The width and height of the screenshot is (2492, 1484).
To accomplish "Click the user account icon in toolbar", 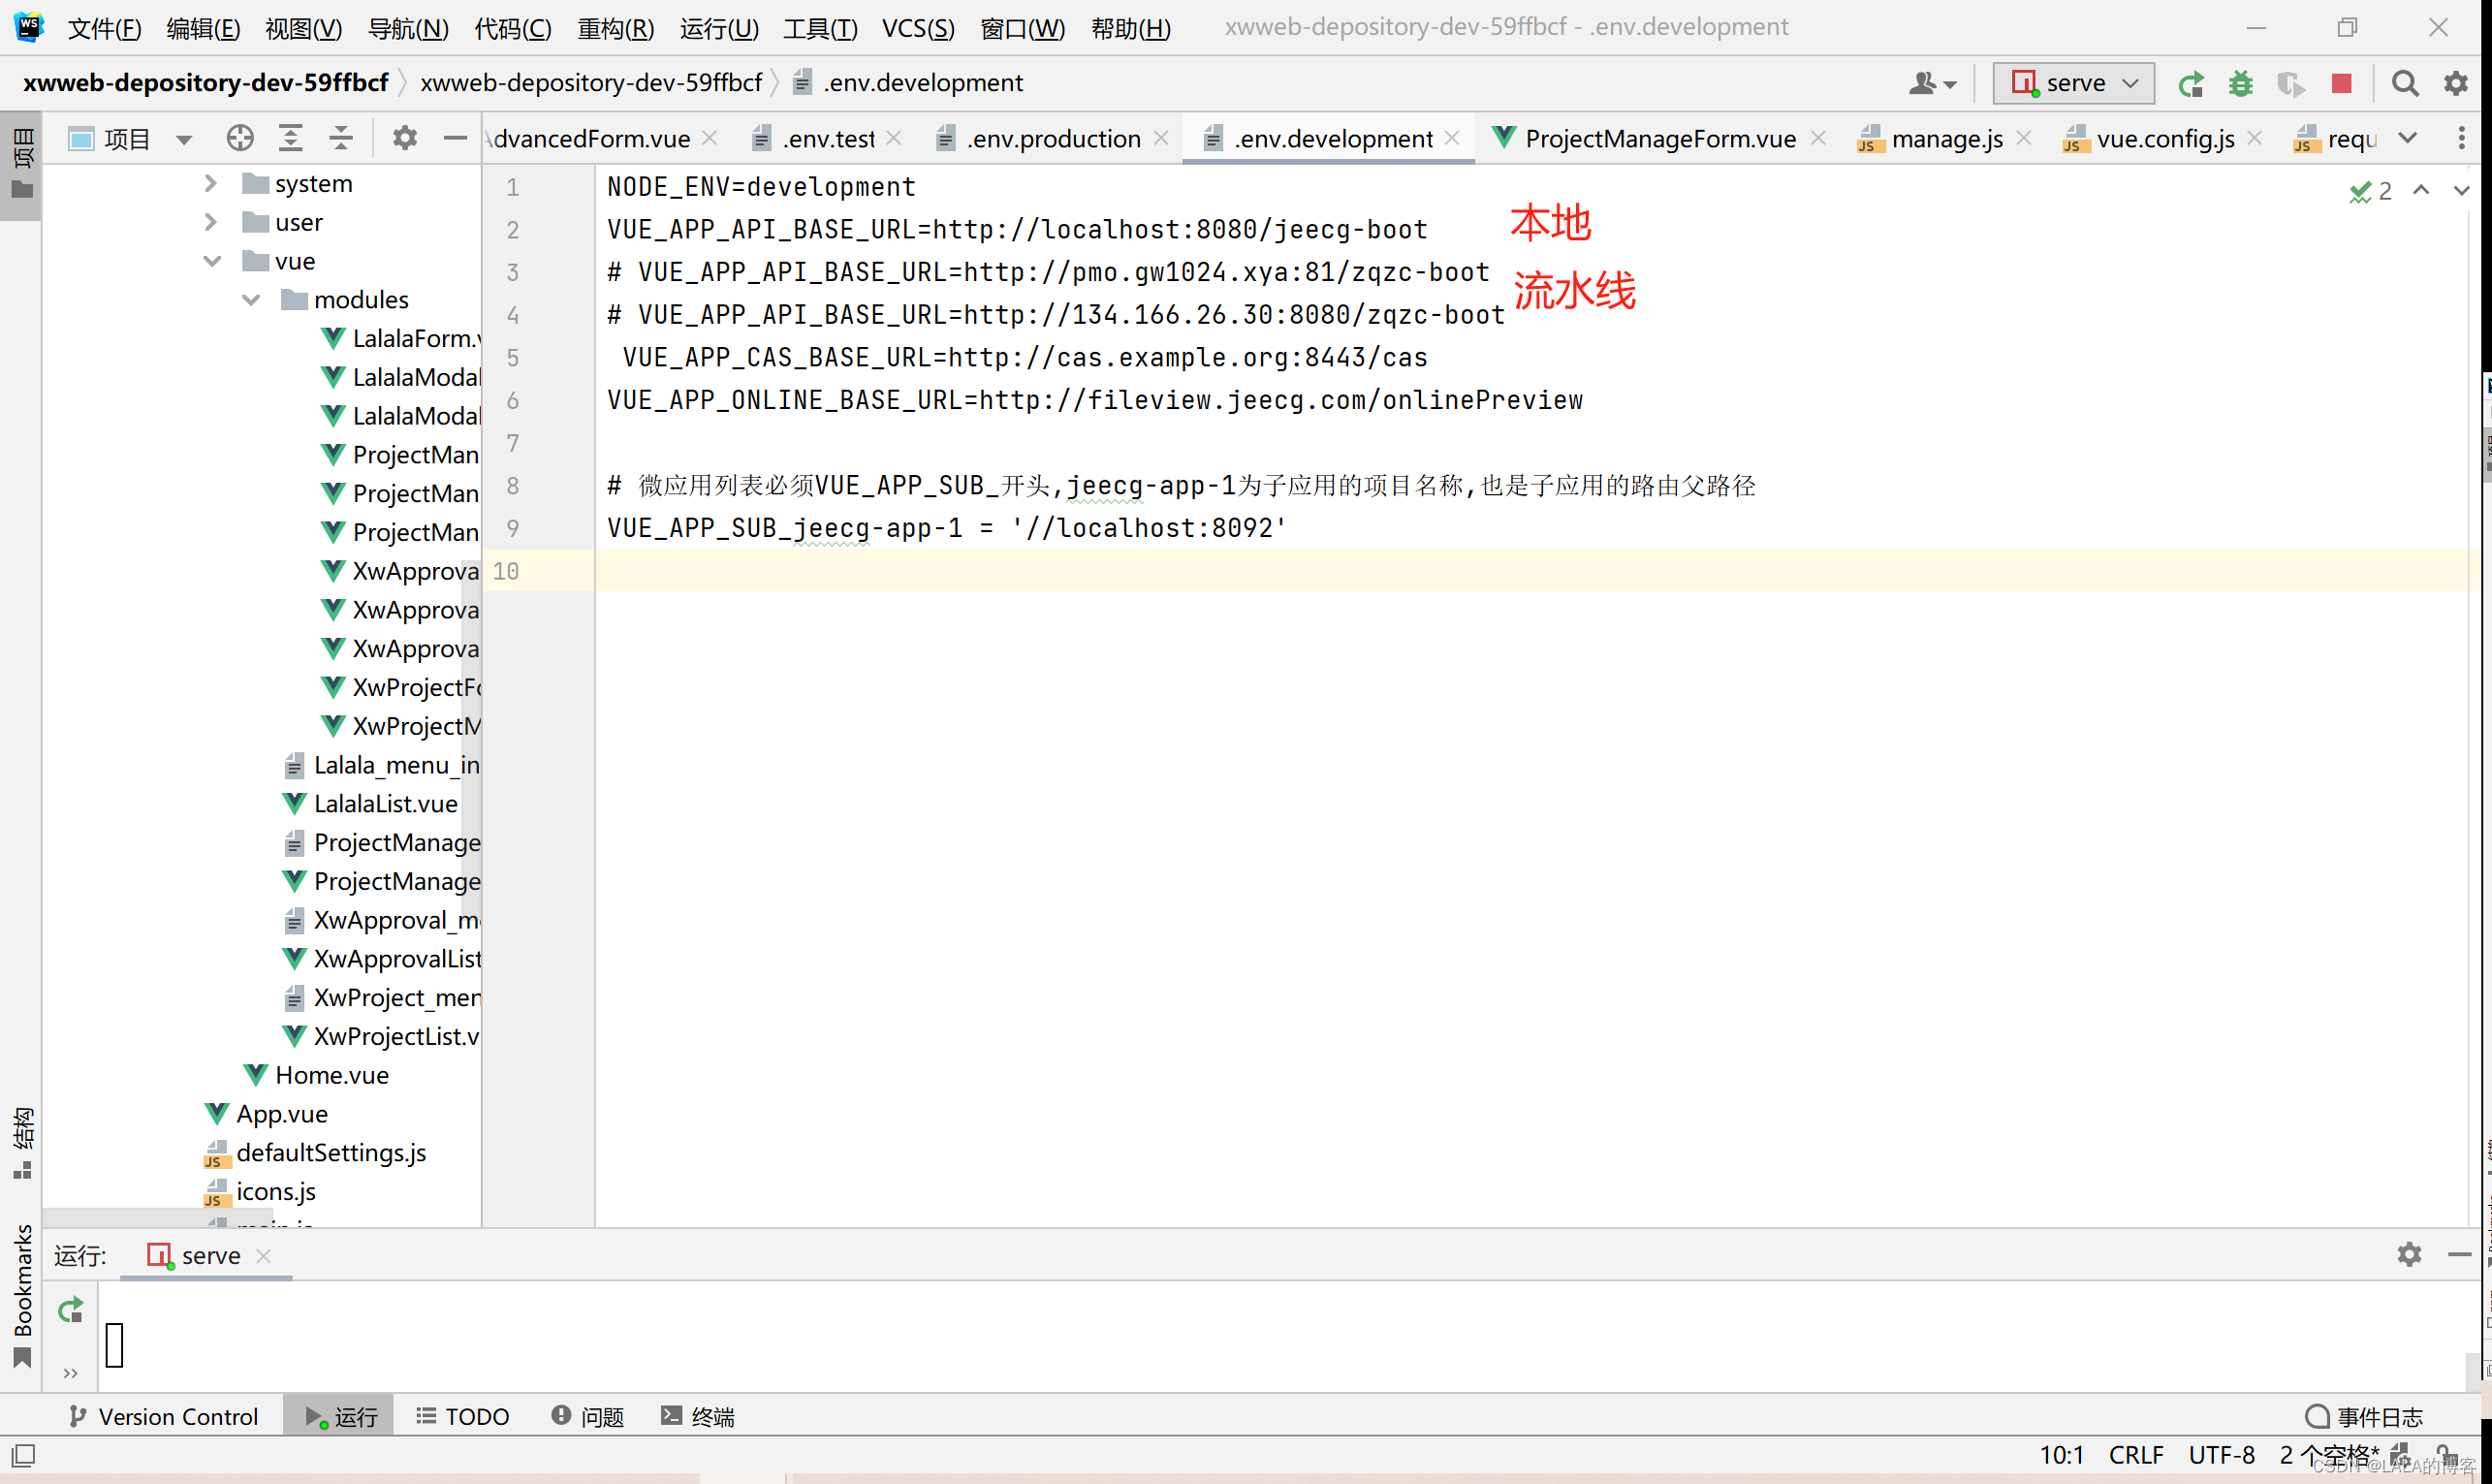I will pyautogui.click(x=1932, y=84).
